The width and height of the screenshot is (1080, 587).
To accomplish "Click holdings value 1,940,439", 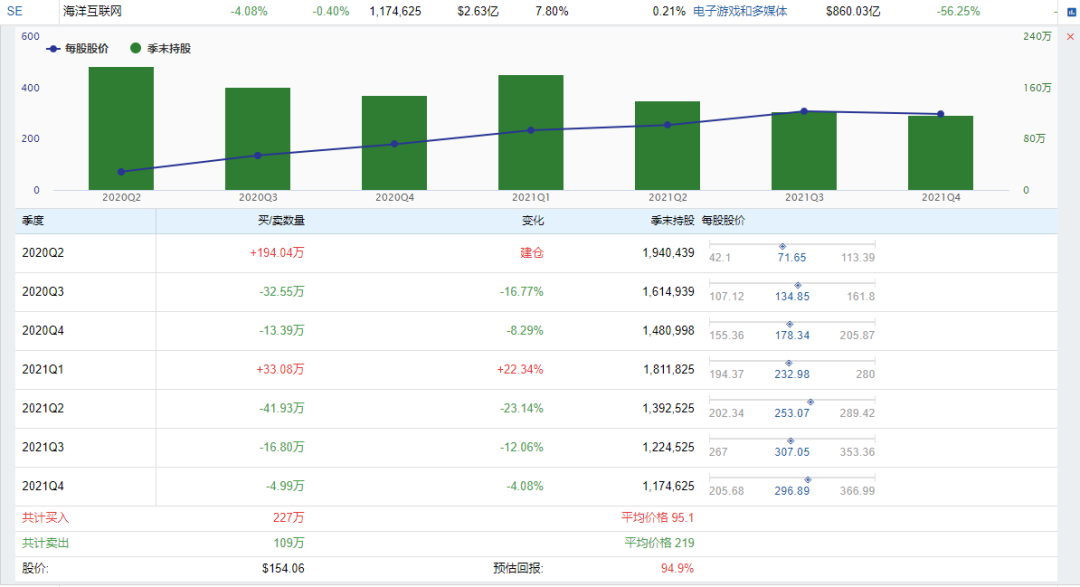I will [668, 253].
